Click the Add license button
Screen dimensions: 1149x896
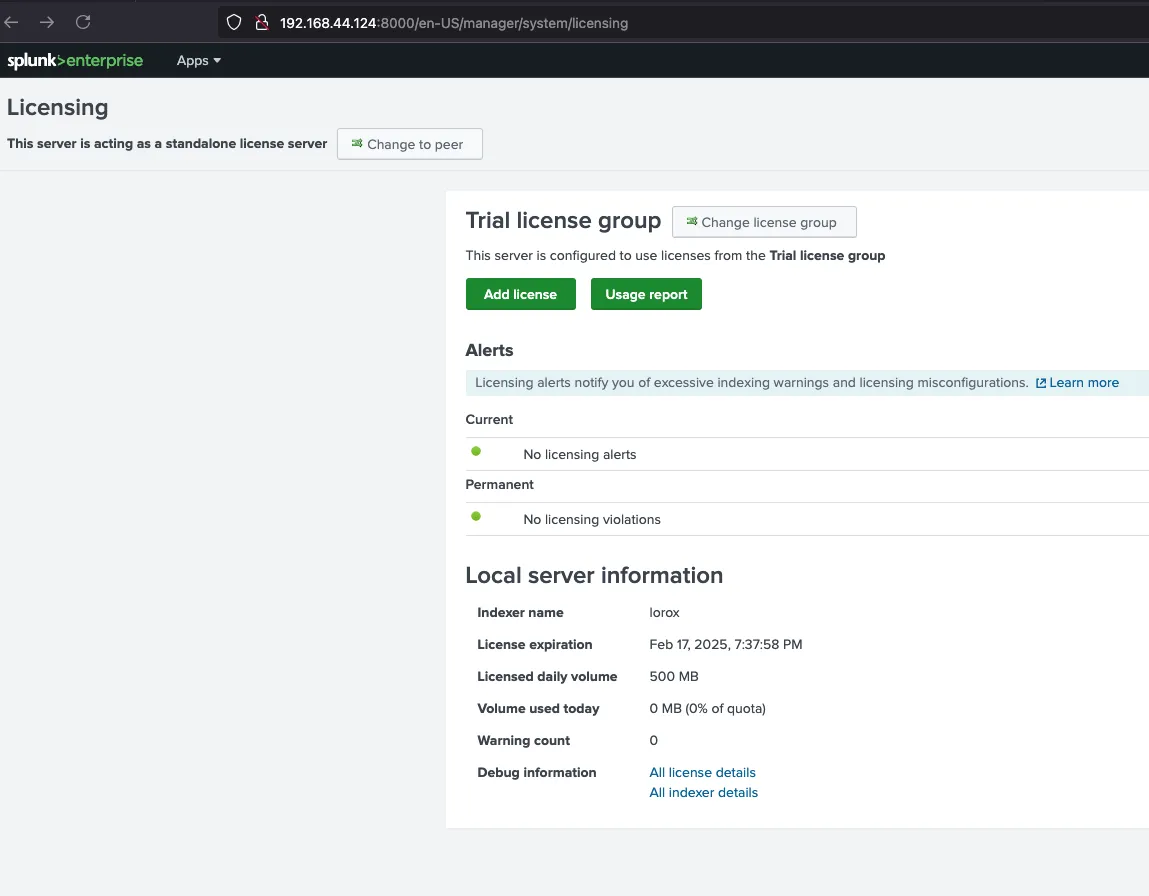click(x=520, y=294)
